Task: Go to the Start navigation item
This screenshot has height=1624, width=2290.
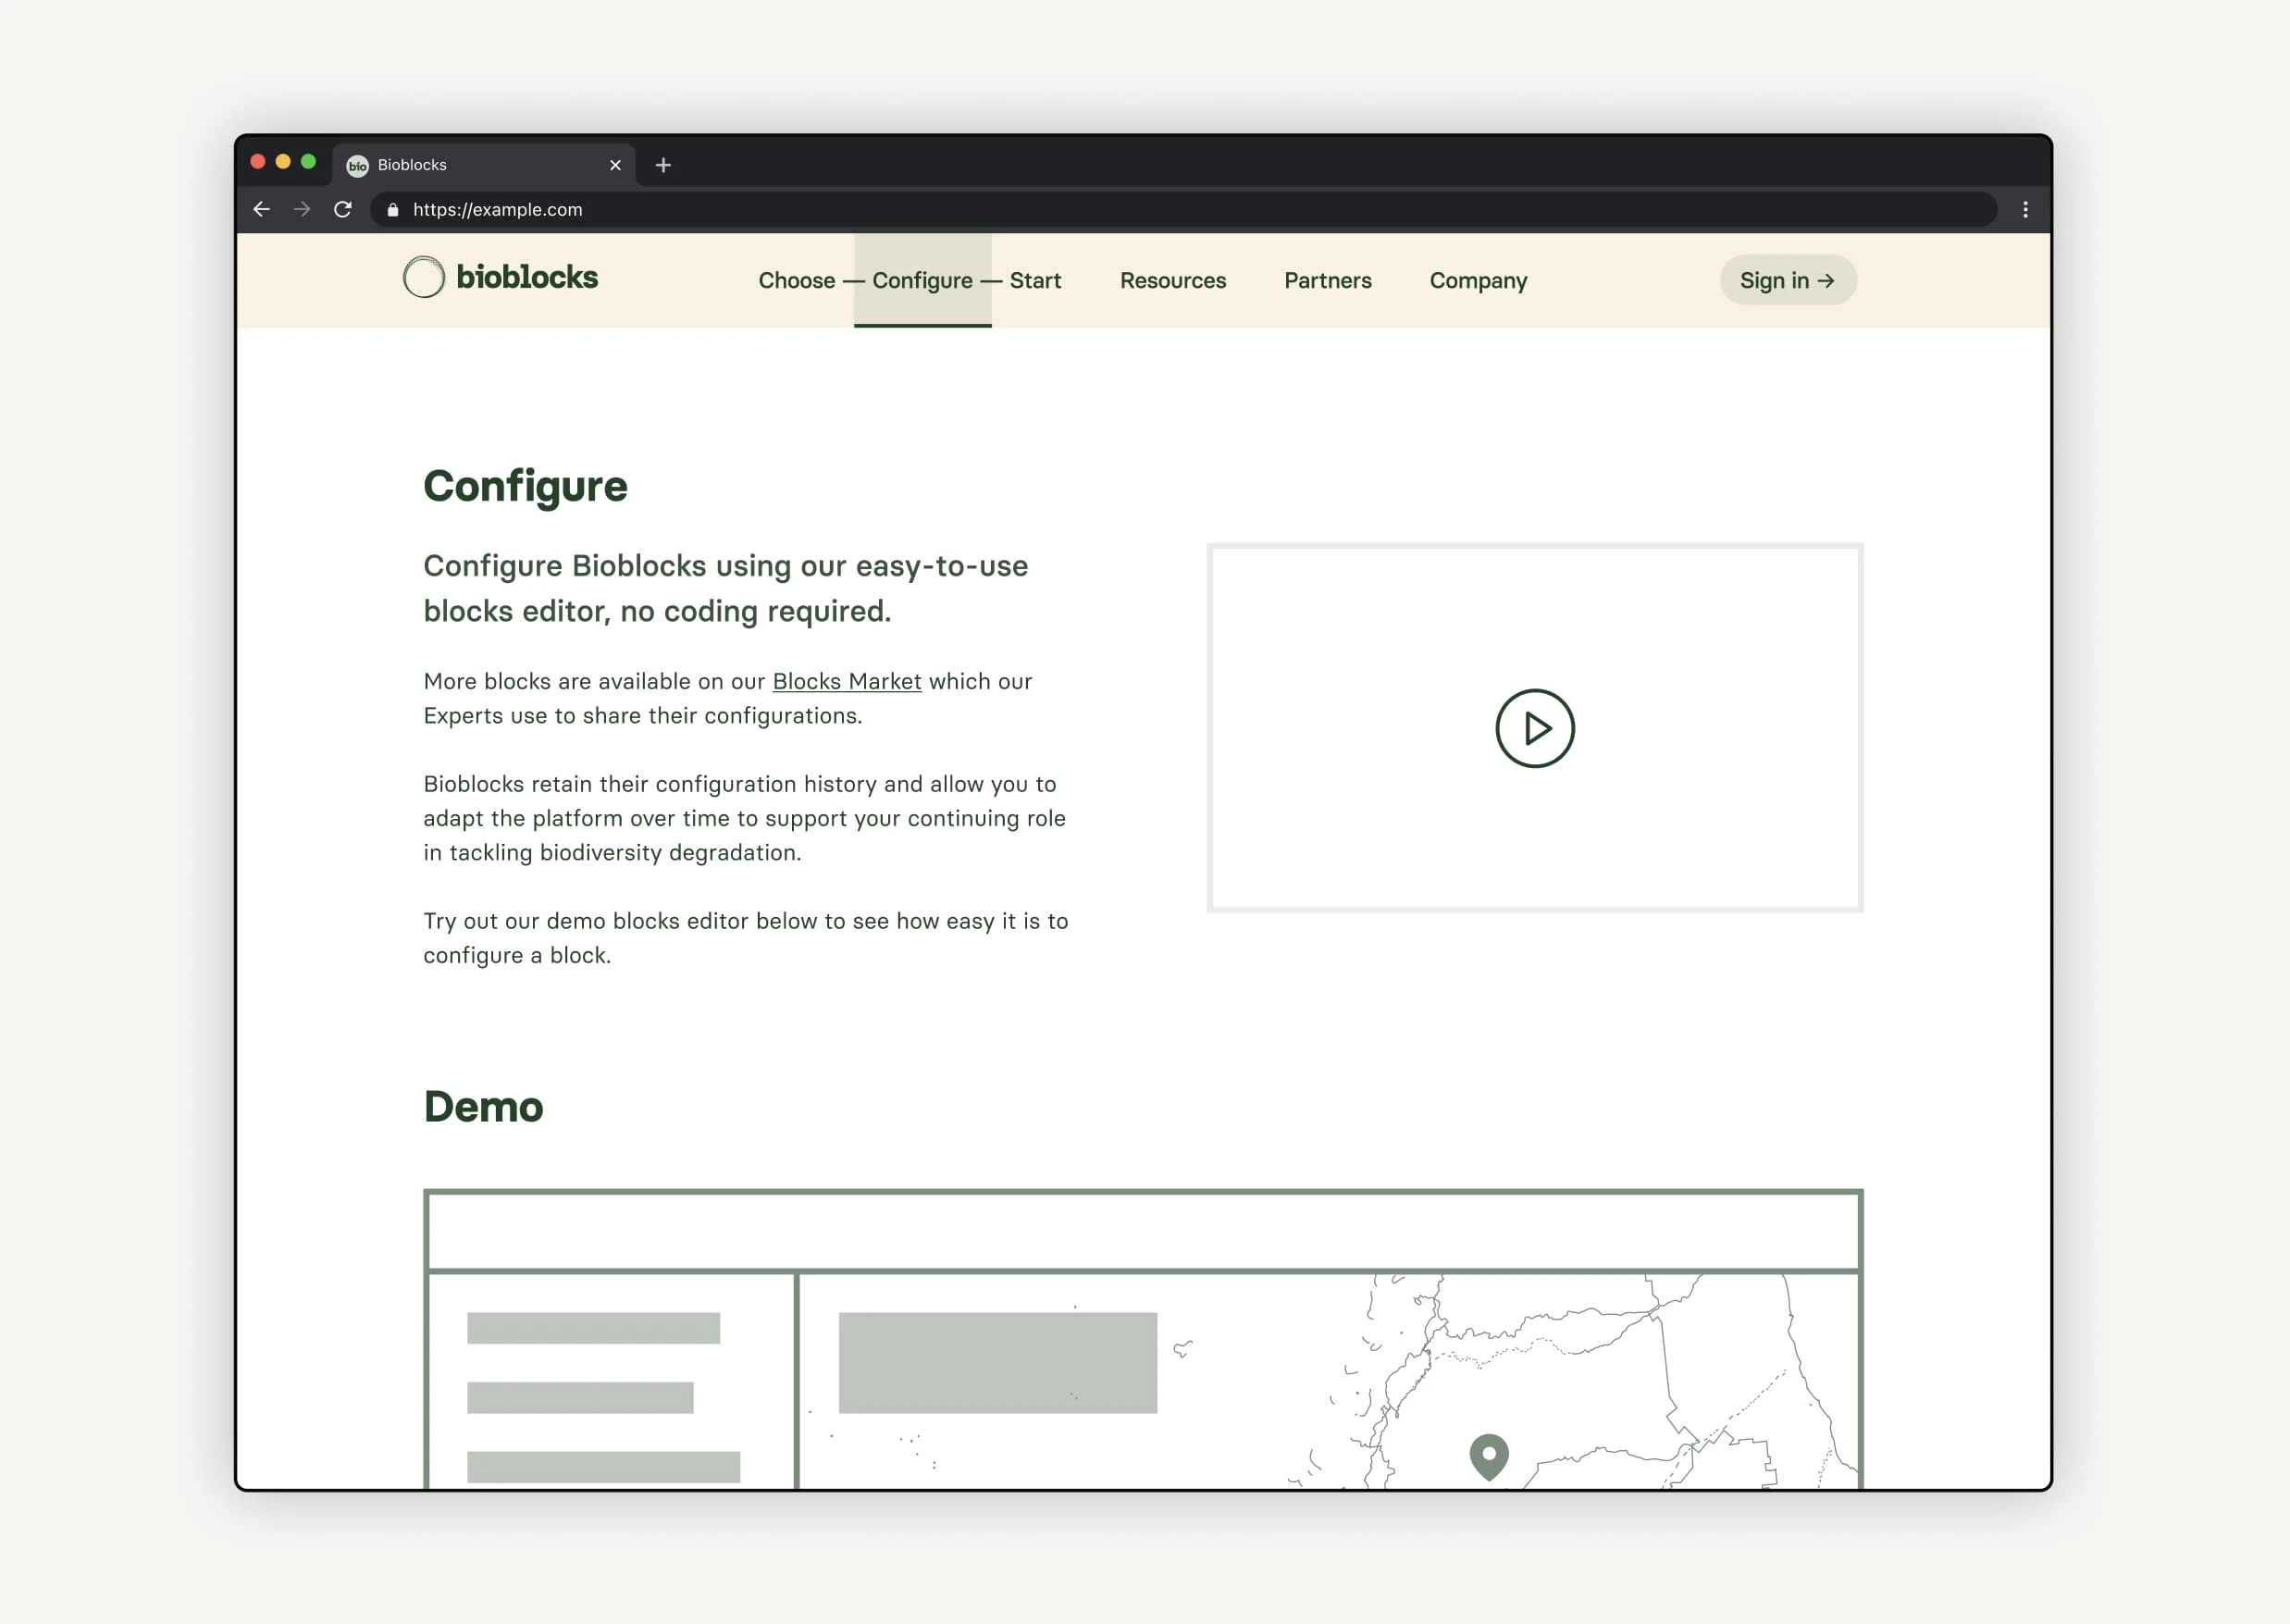Action: [x=1035, y=281]
